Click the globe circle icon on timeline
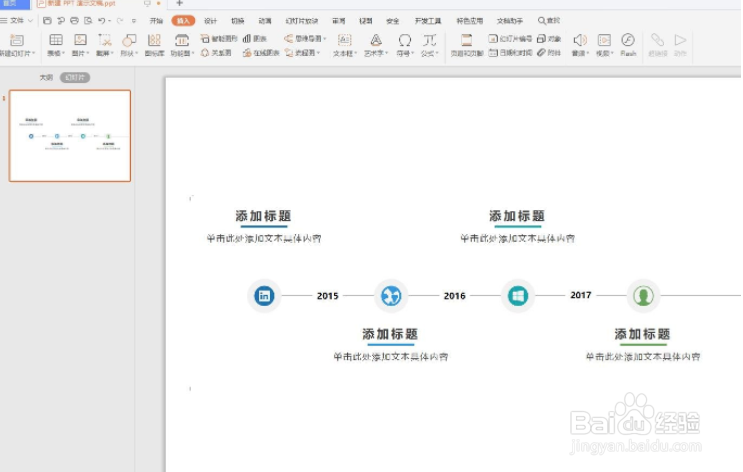Viewport: 743px width, 472px height. (391, 296)
